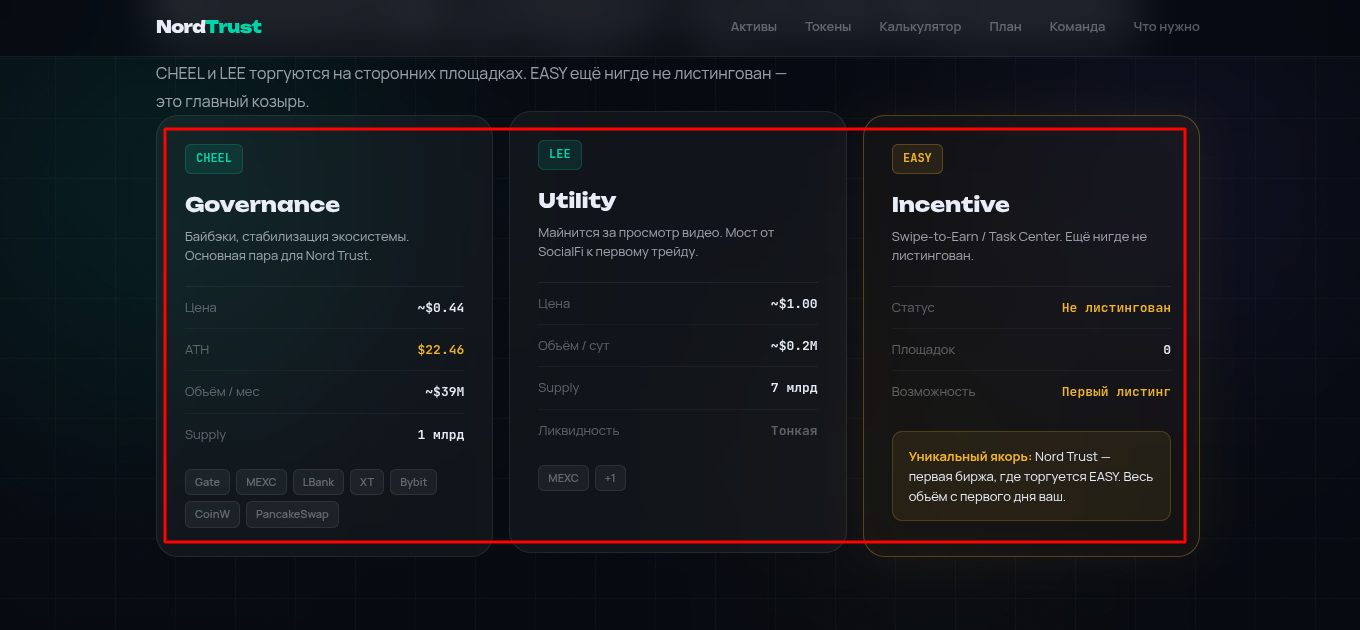
Task: Click the Swipe-to-Earn / Task Center description
Action: pos(1020,246)
